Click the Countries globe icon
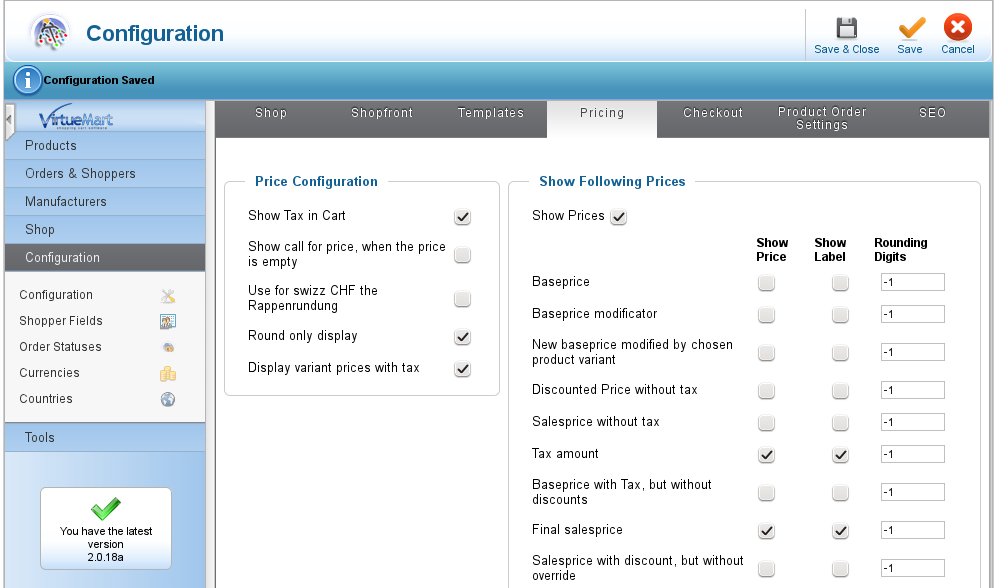Image resolution: width=999 pixels, height=588 pixels. coord(168,399)
